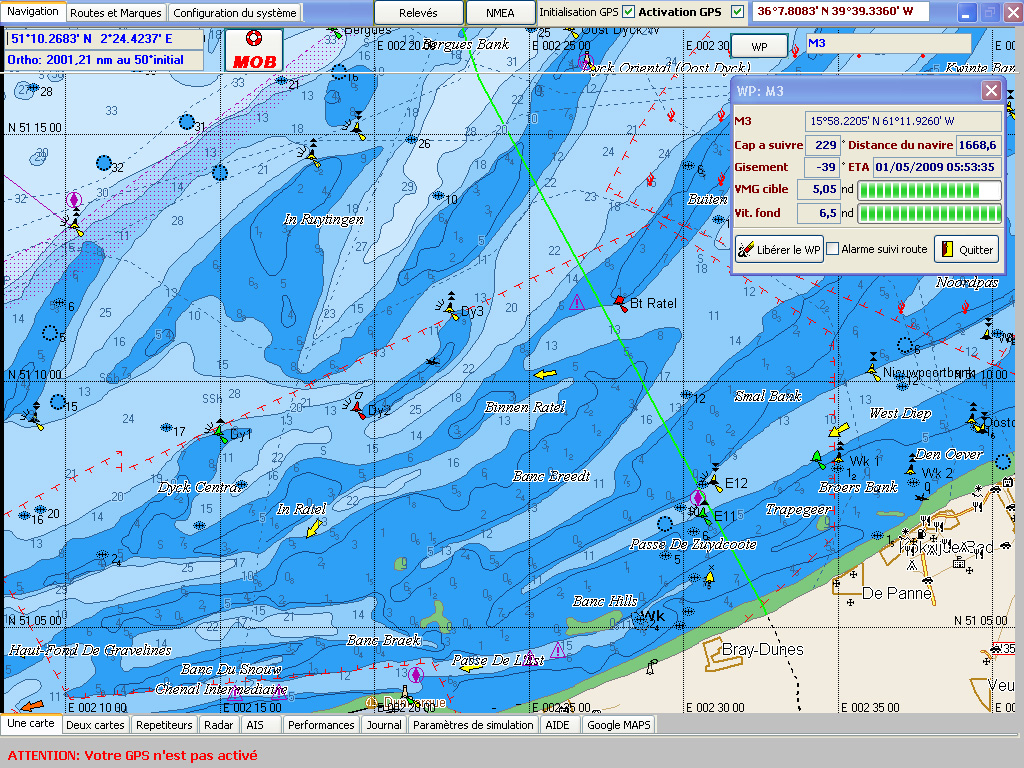Click the yellow buoy below Passe De Zuydcoote

[710, 577]
